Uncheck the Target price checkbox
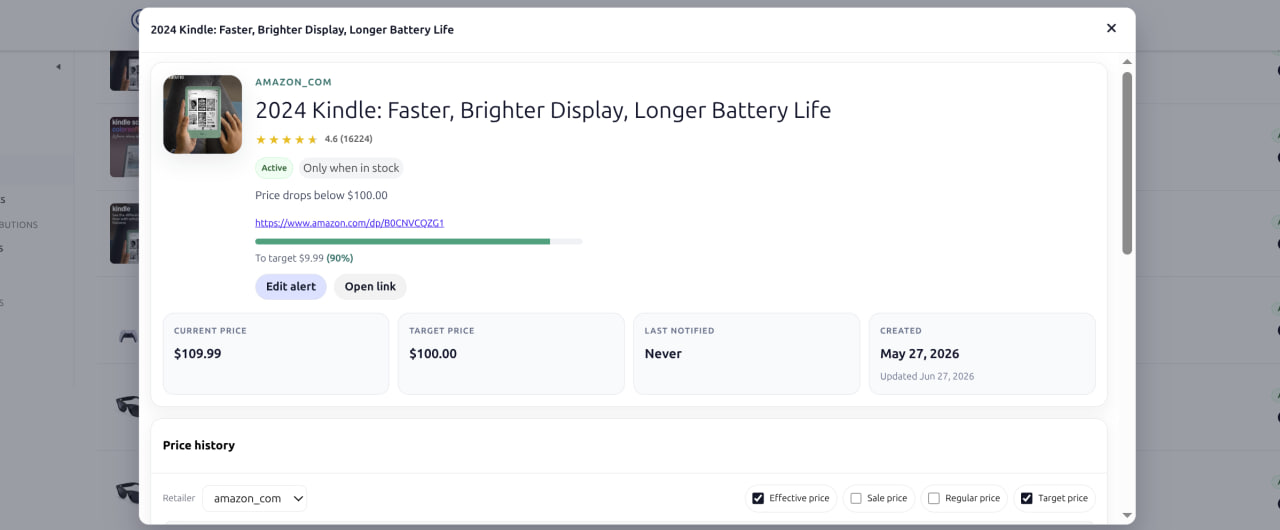Image resolution: width=1280 pixels, height=530 pixels. [1026, 498]
